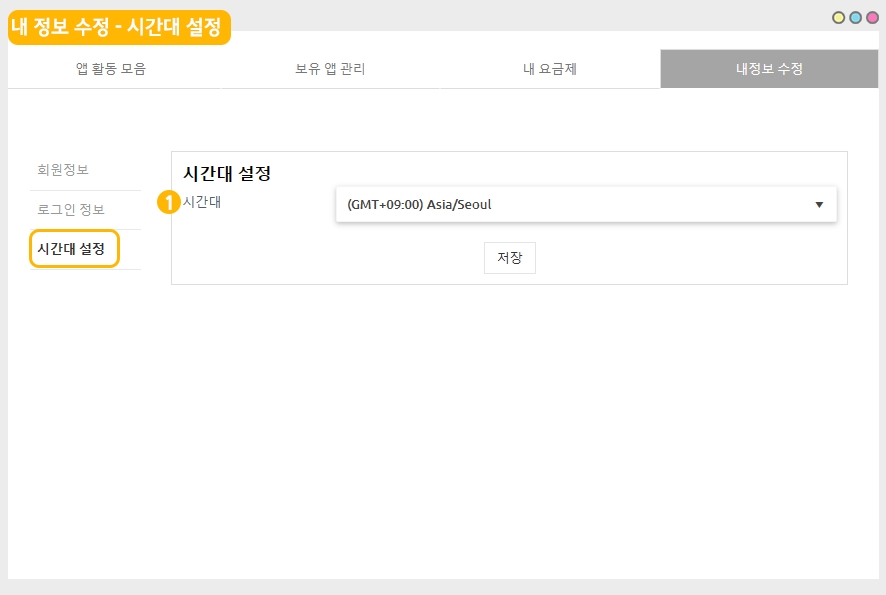
Task: Switch to the 보유 앱 관리 tab
Action: (x=330, y=69)
